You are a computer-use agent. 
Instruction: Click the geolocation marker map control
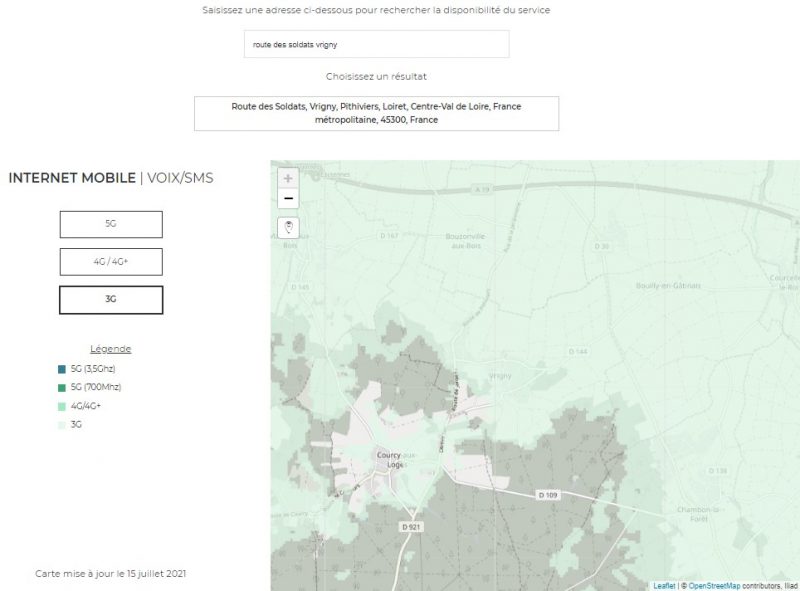tap(288, 227)
